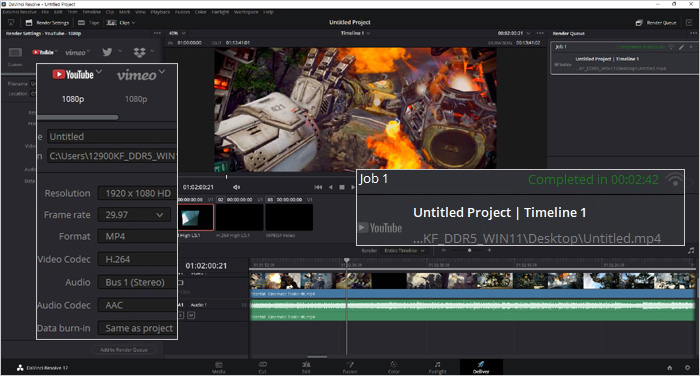Click the green audio clip on Audio 1
The height and width of the screenshot is (376, 700).
click(x=472, y=310)
